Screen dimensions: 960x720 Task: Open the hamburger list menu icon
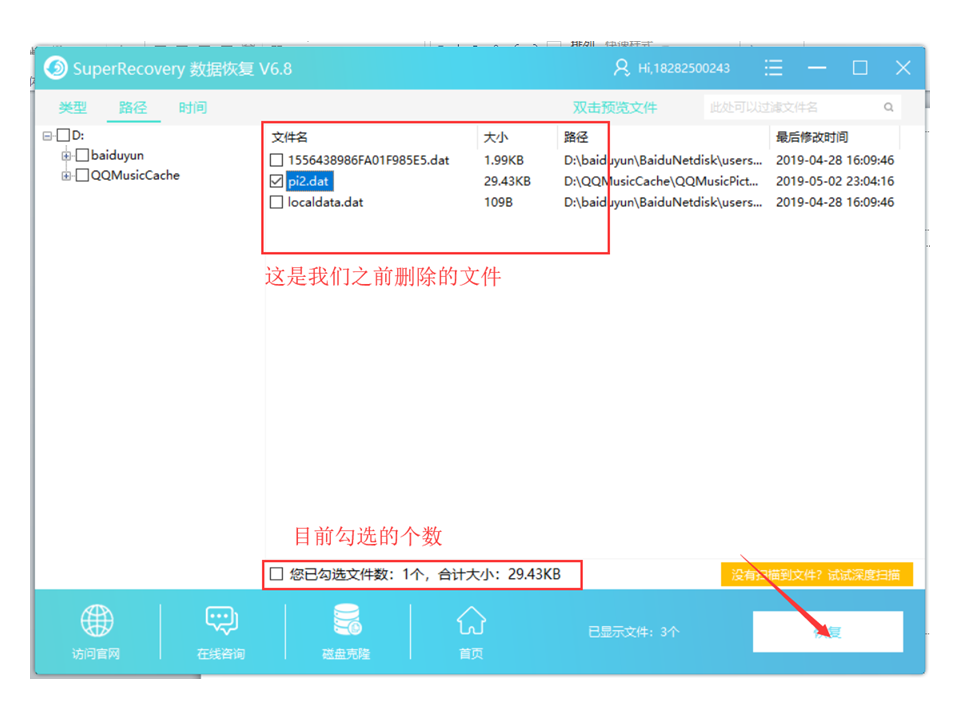(773, 68)
